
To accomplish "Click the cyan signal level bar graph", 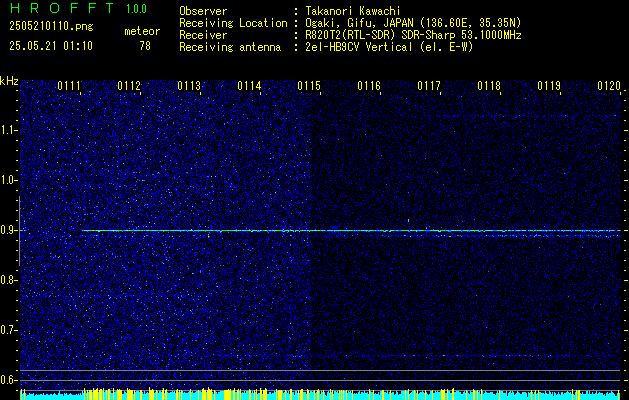I will pyautogui.click(x=320, y=394).
